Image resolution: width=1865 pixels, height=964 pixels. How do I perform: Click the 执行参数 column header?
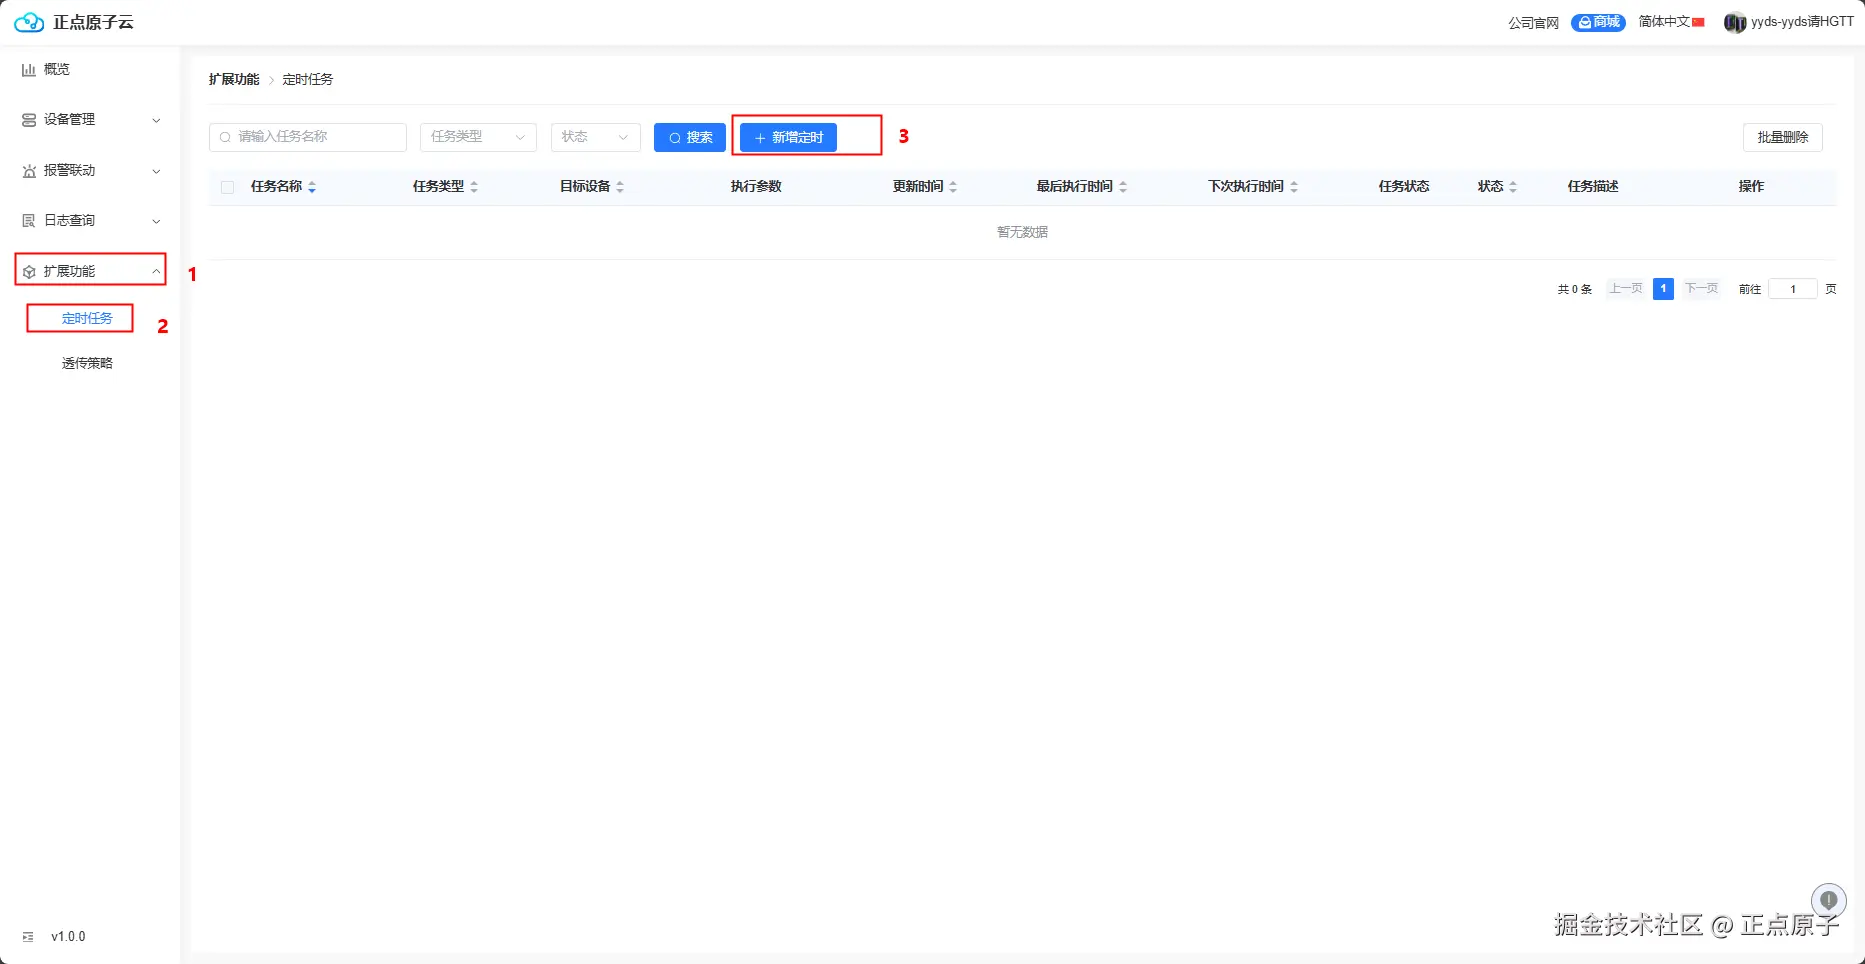pyautogui.click(x=756, y=187)
